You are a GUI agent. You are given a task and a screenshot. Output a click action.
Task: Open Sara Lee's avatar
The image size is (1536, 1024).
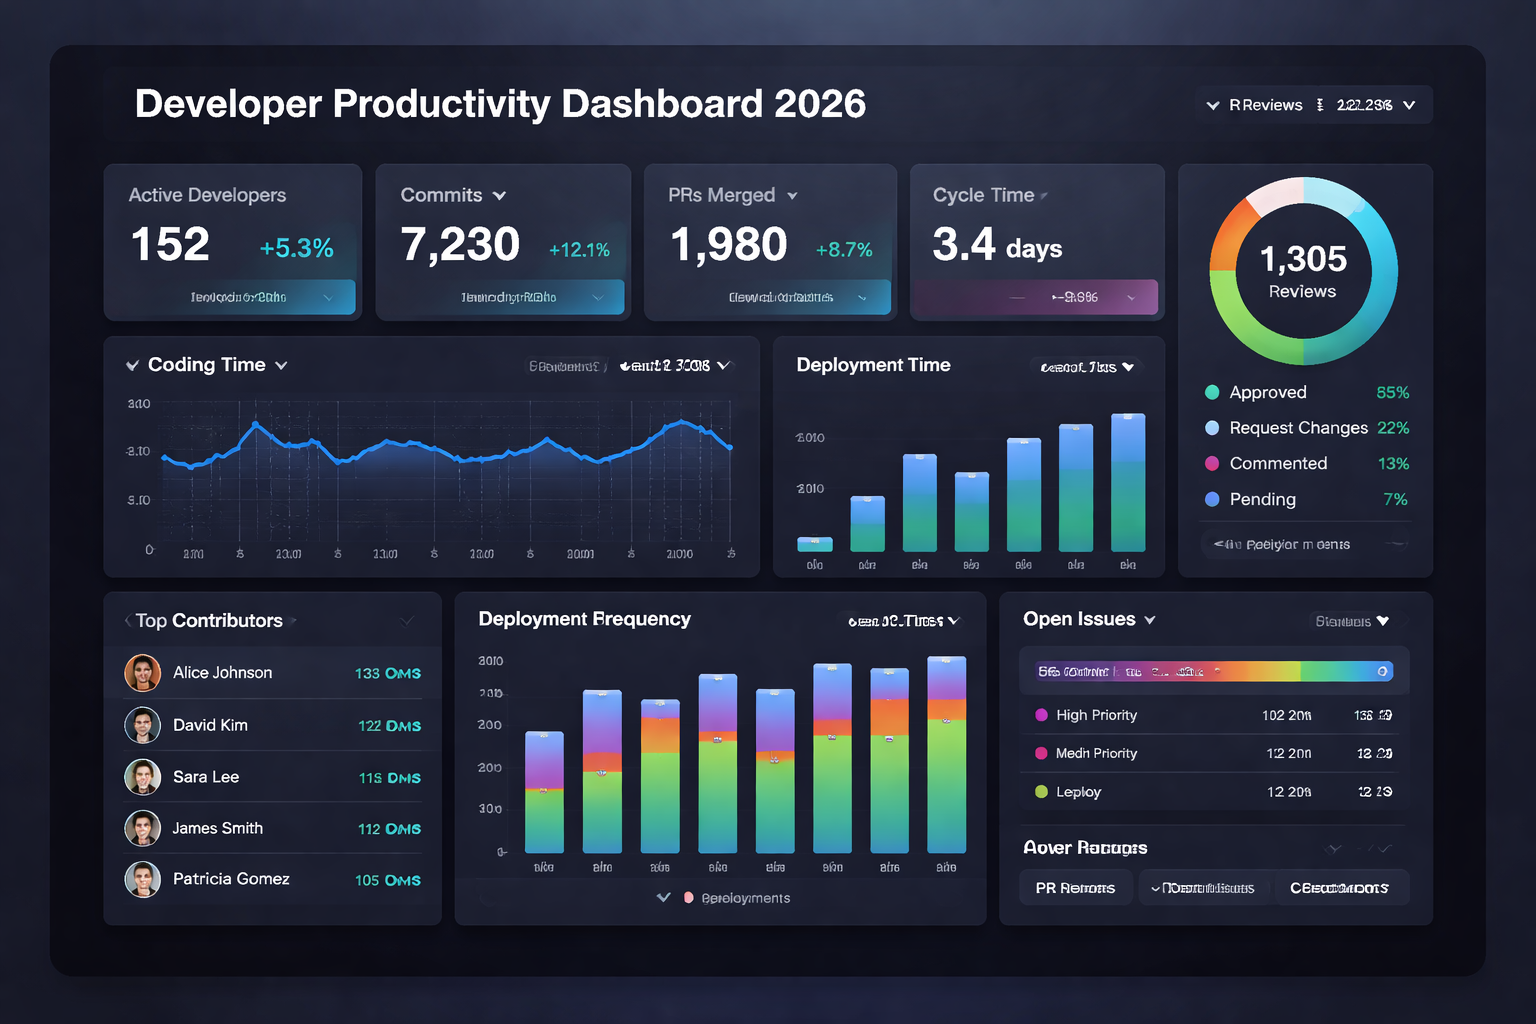point(143,777)
